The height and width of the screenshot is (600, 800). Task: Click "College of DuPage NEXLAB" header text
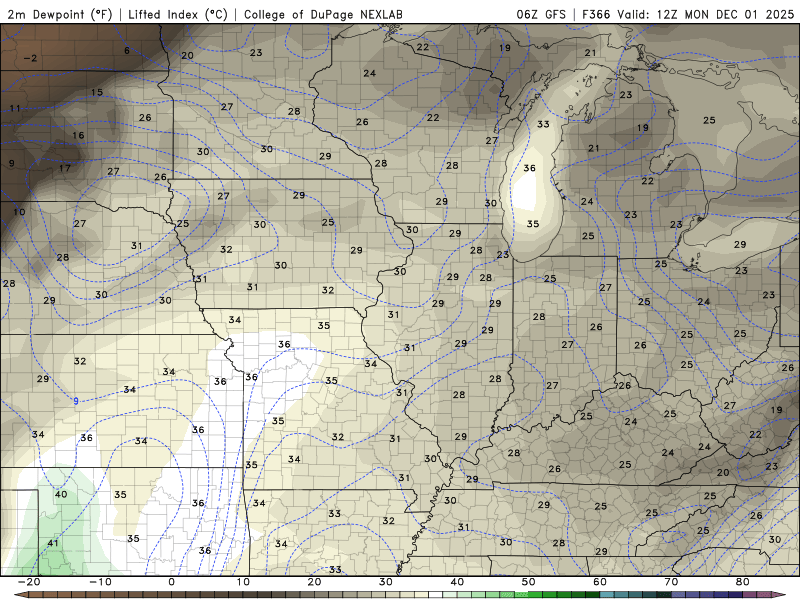coord(323,14)
